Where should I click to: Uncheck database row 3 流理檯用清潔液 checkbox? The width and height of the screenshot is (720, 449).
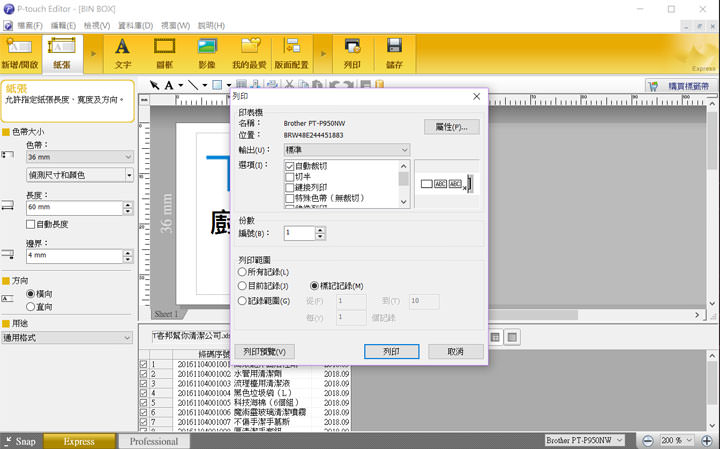[x=143, y=383]
